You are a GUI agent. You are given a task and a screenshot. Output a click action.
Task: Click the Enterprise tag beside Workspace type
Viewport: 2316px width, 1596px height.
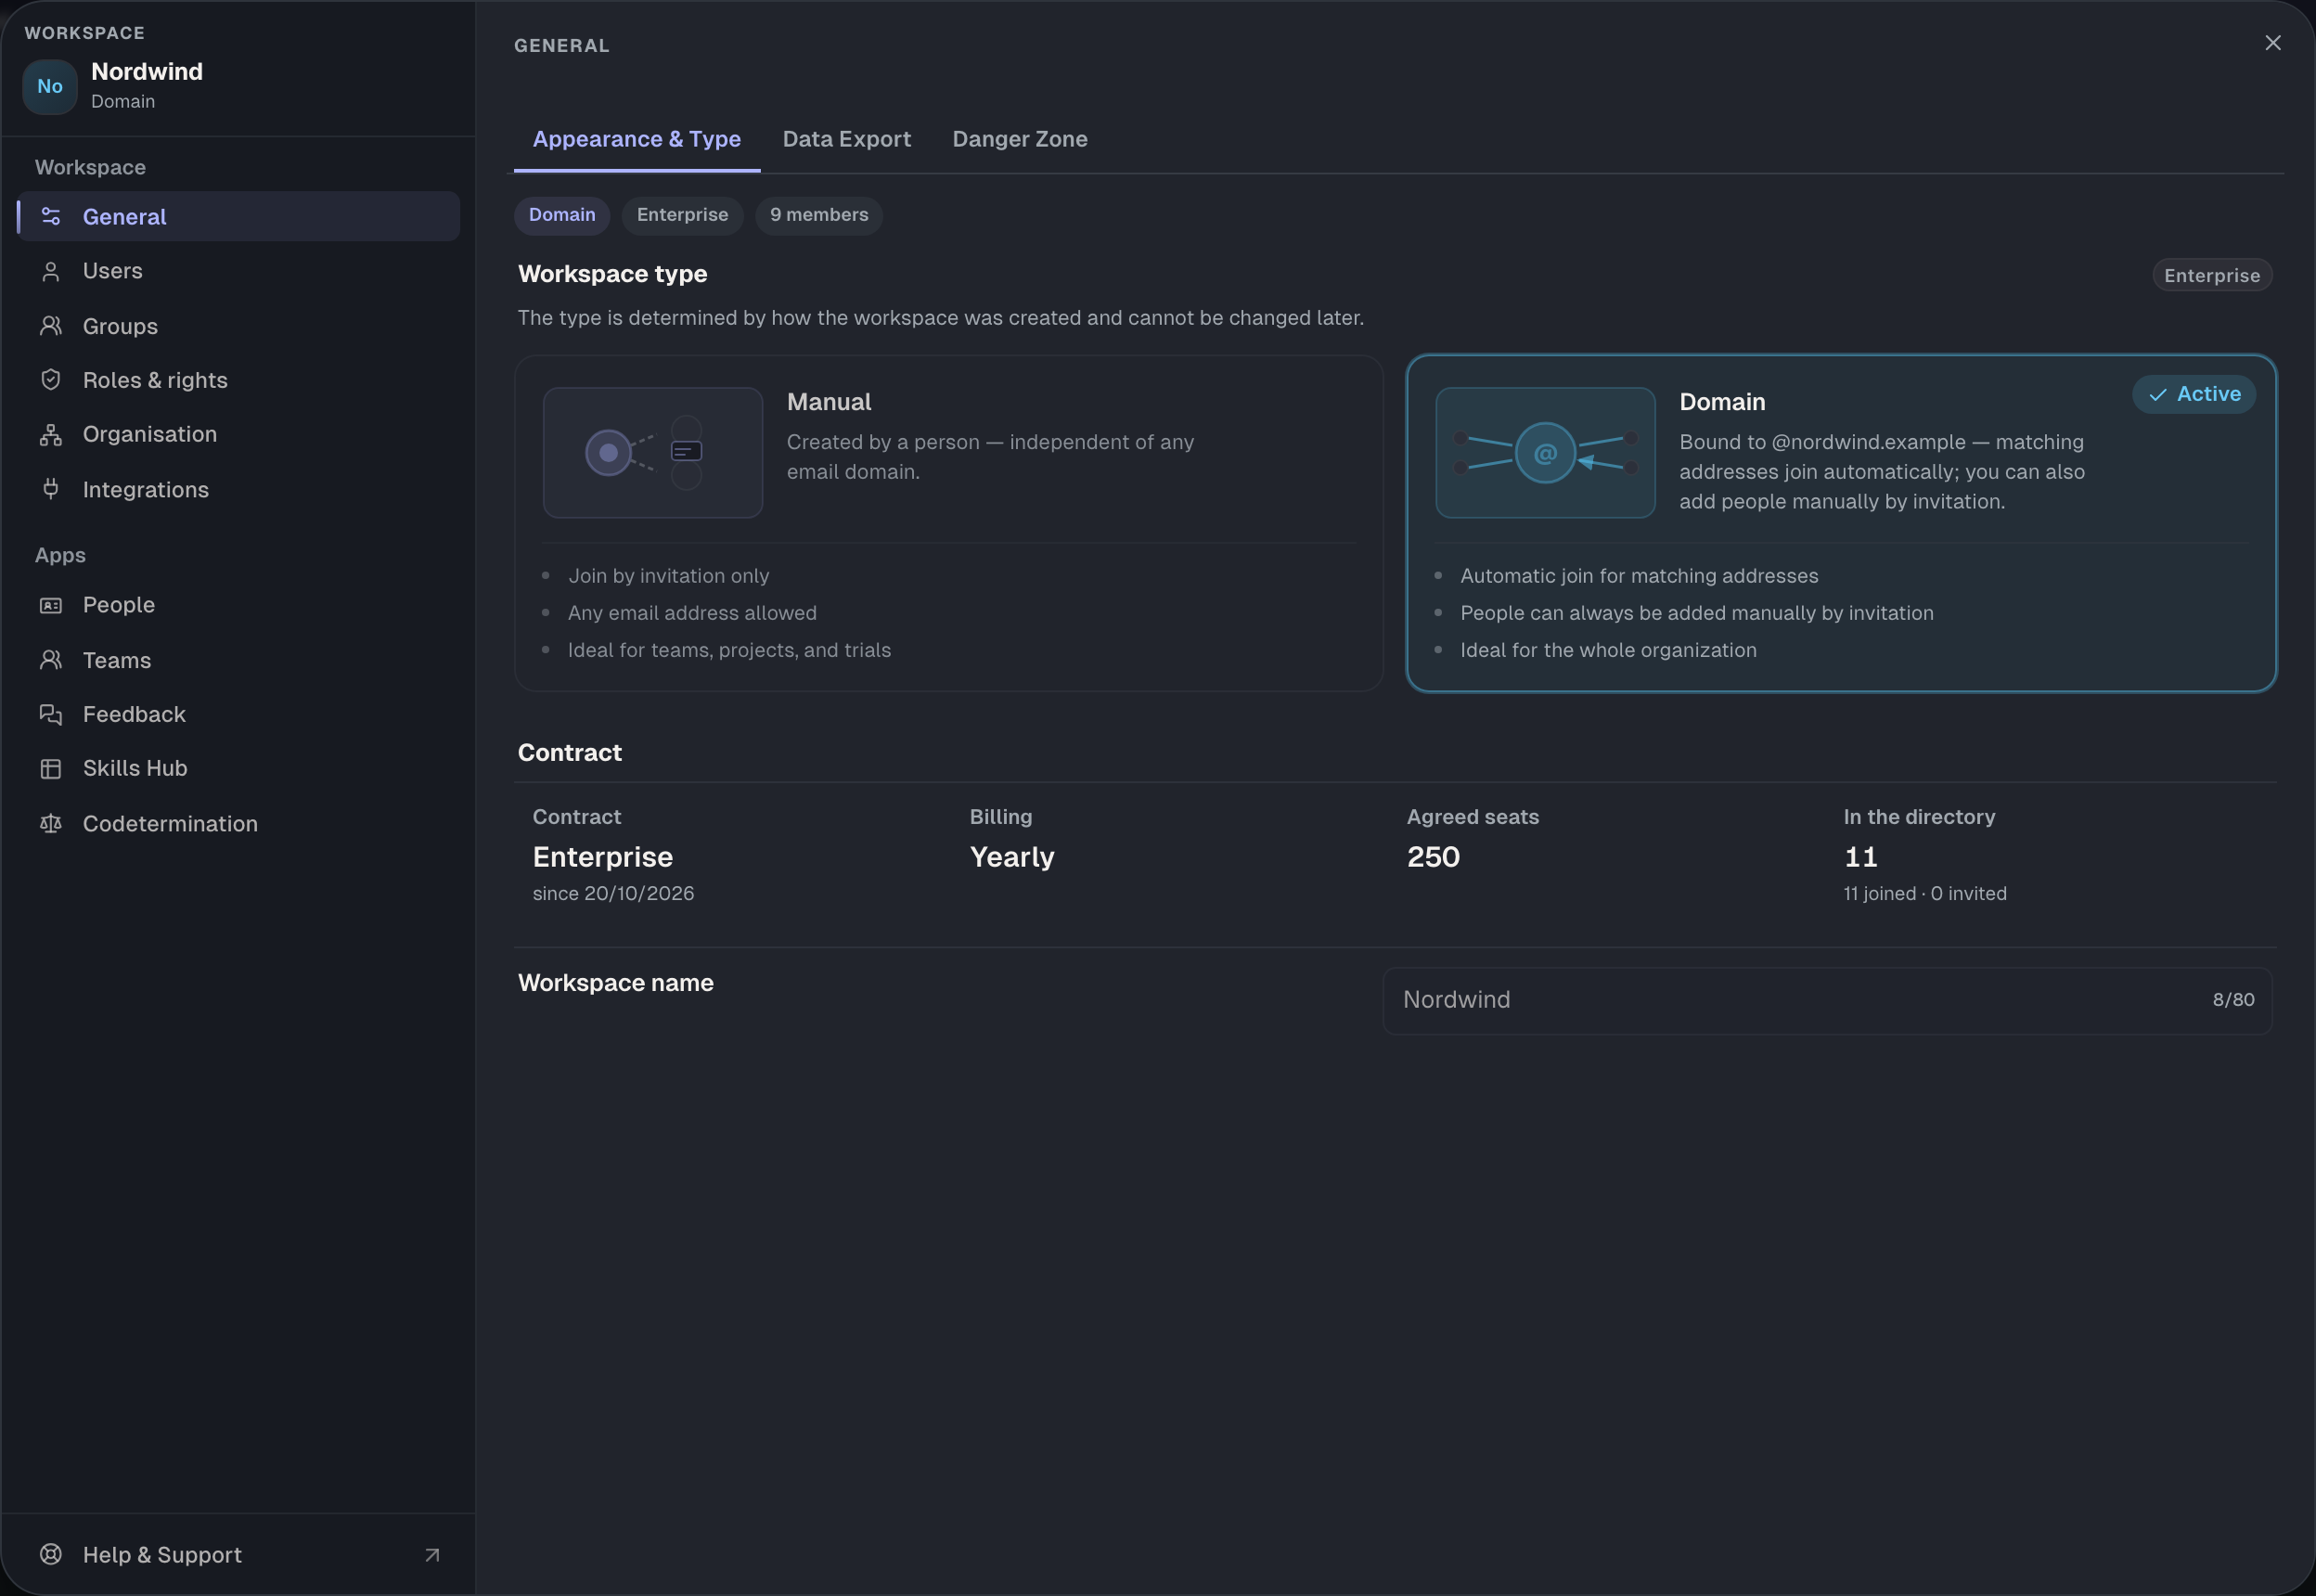(x=2212, y=275)
